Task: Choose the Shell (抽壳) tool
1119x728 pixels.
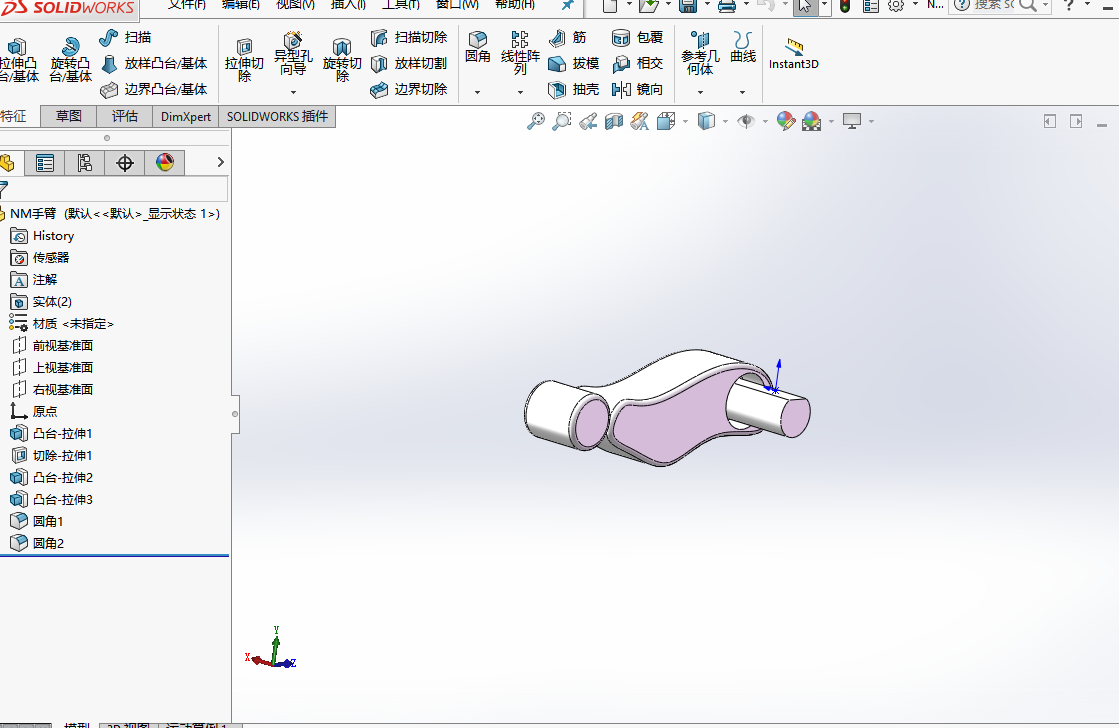Action: coord(574,89)
